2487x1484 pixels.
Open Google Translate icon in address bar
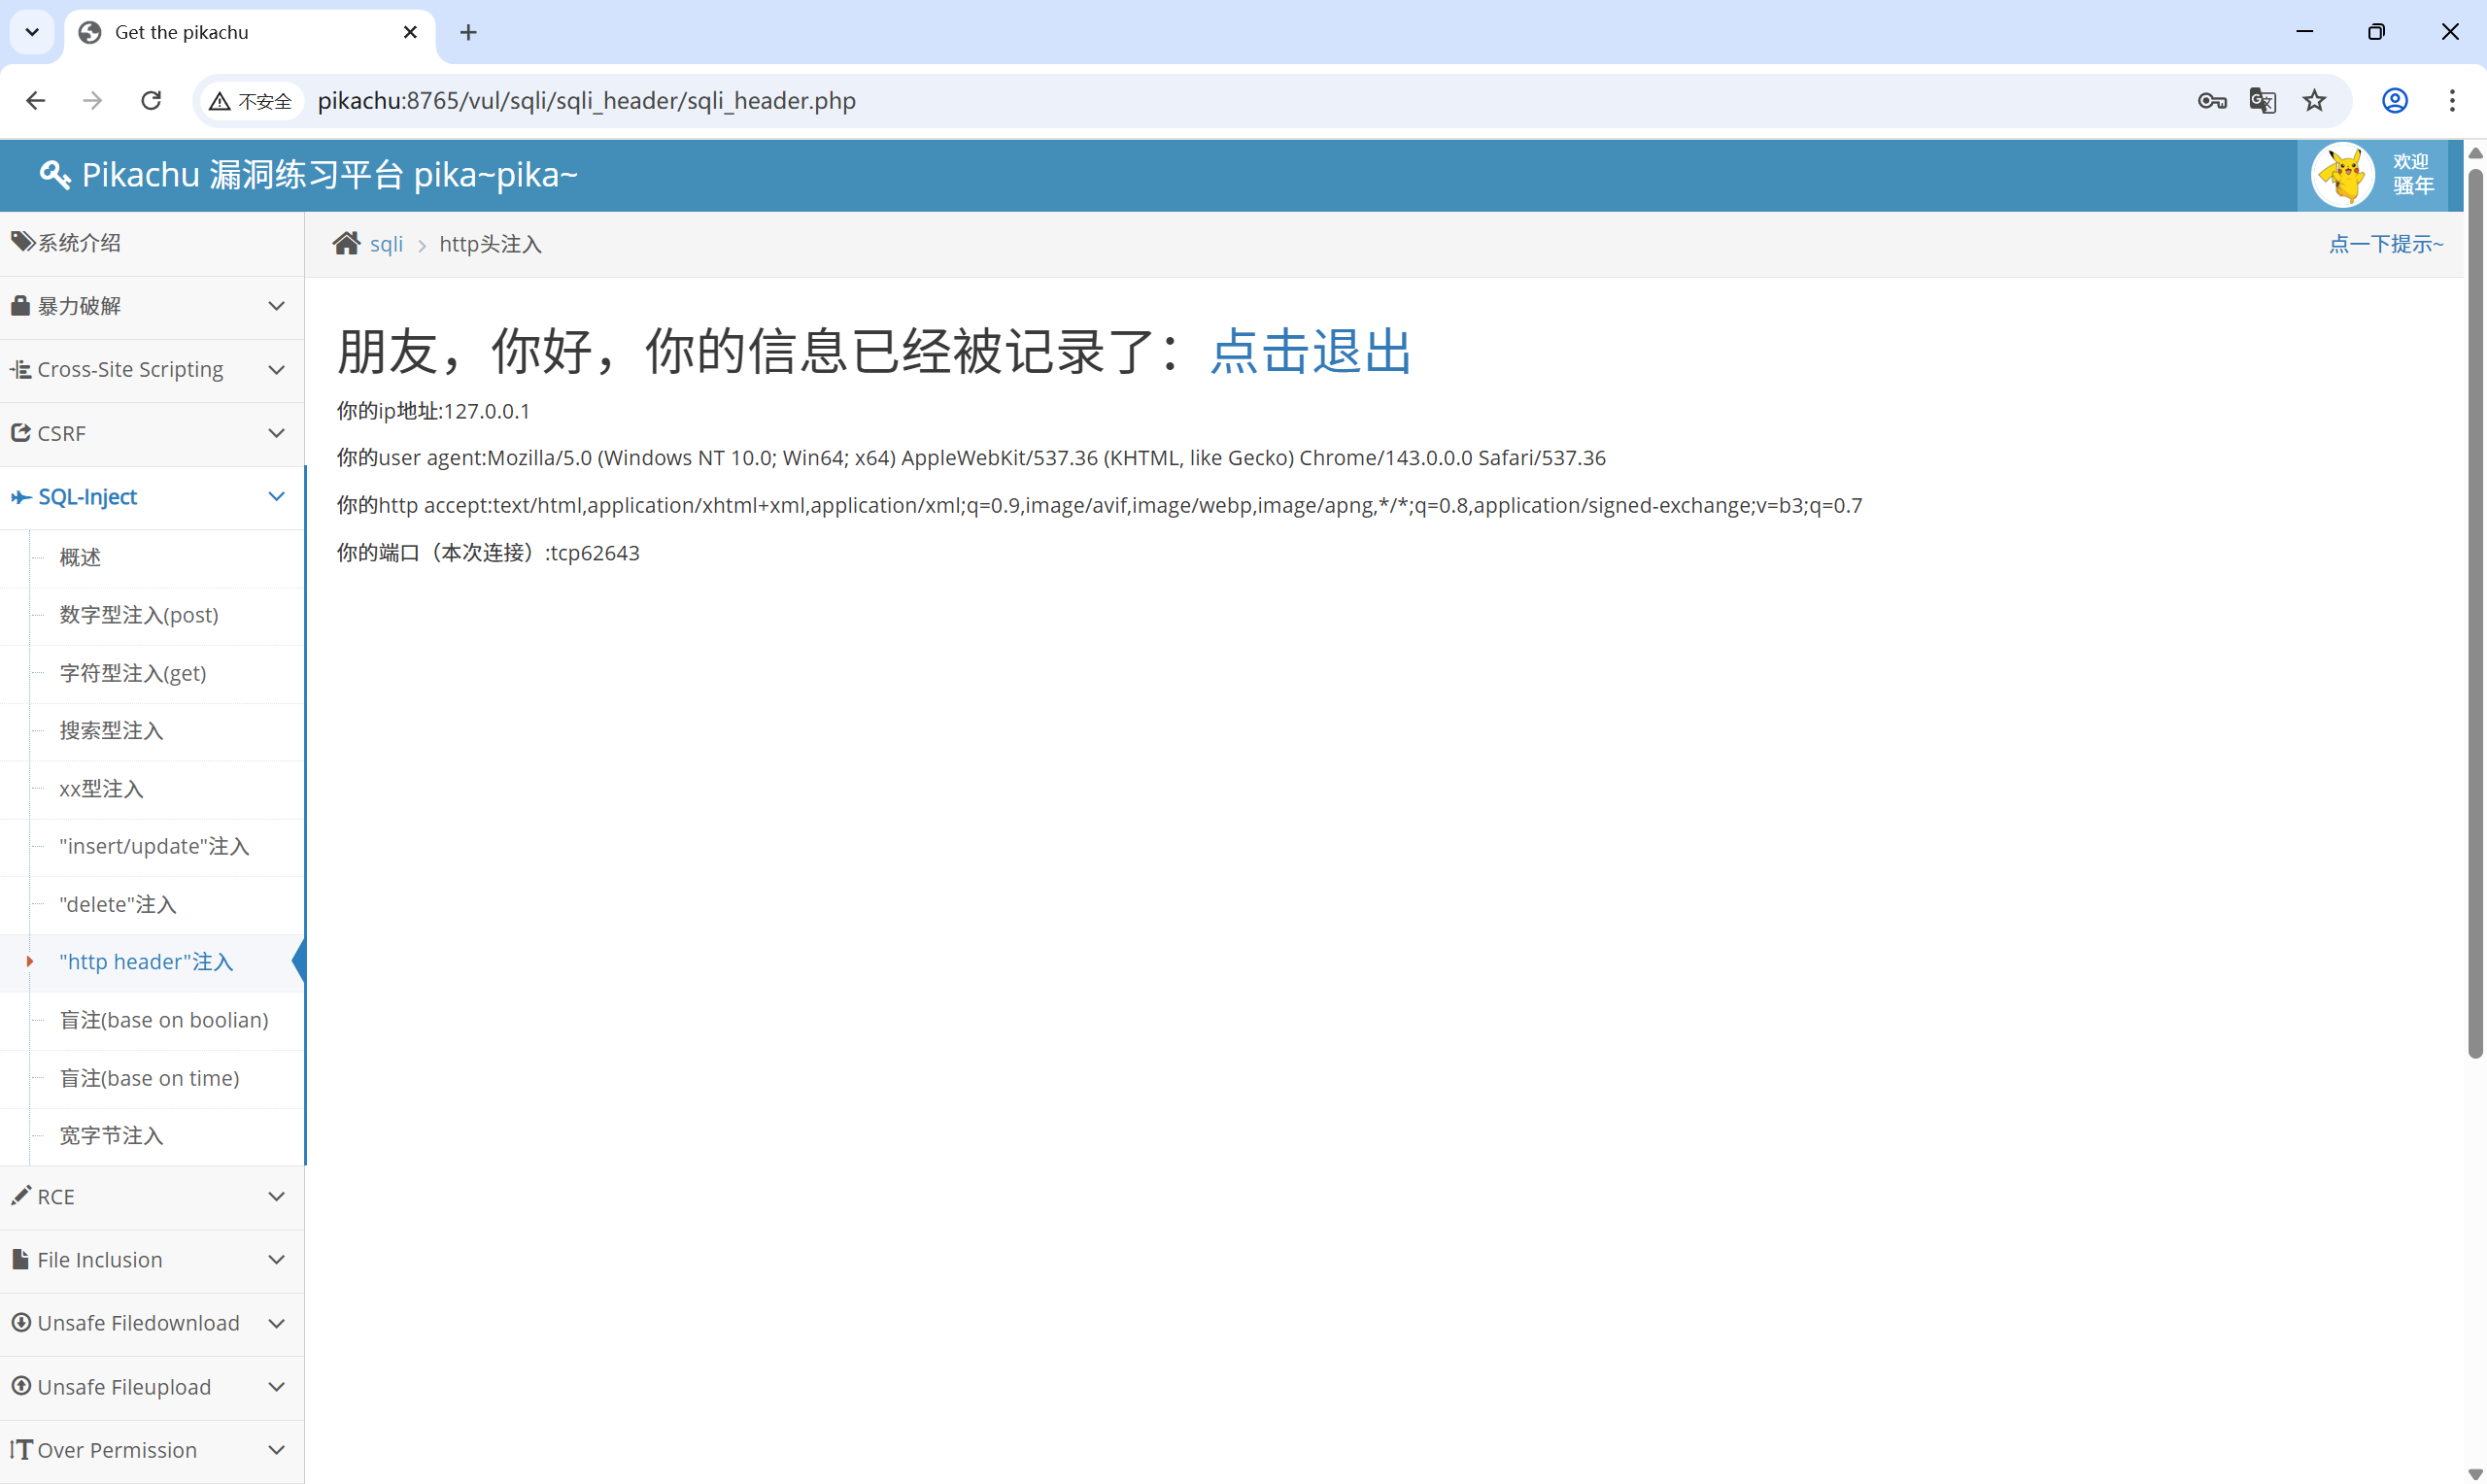2262,101
